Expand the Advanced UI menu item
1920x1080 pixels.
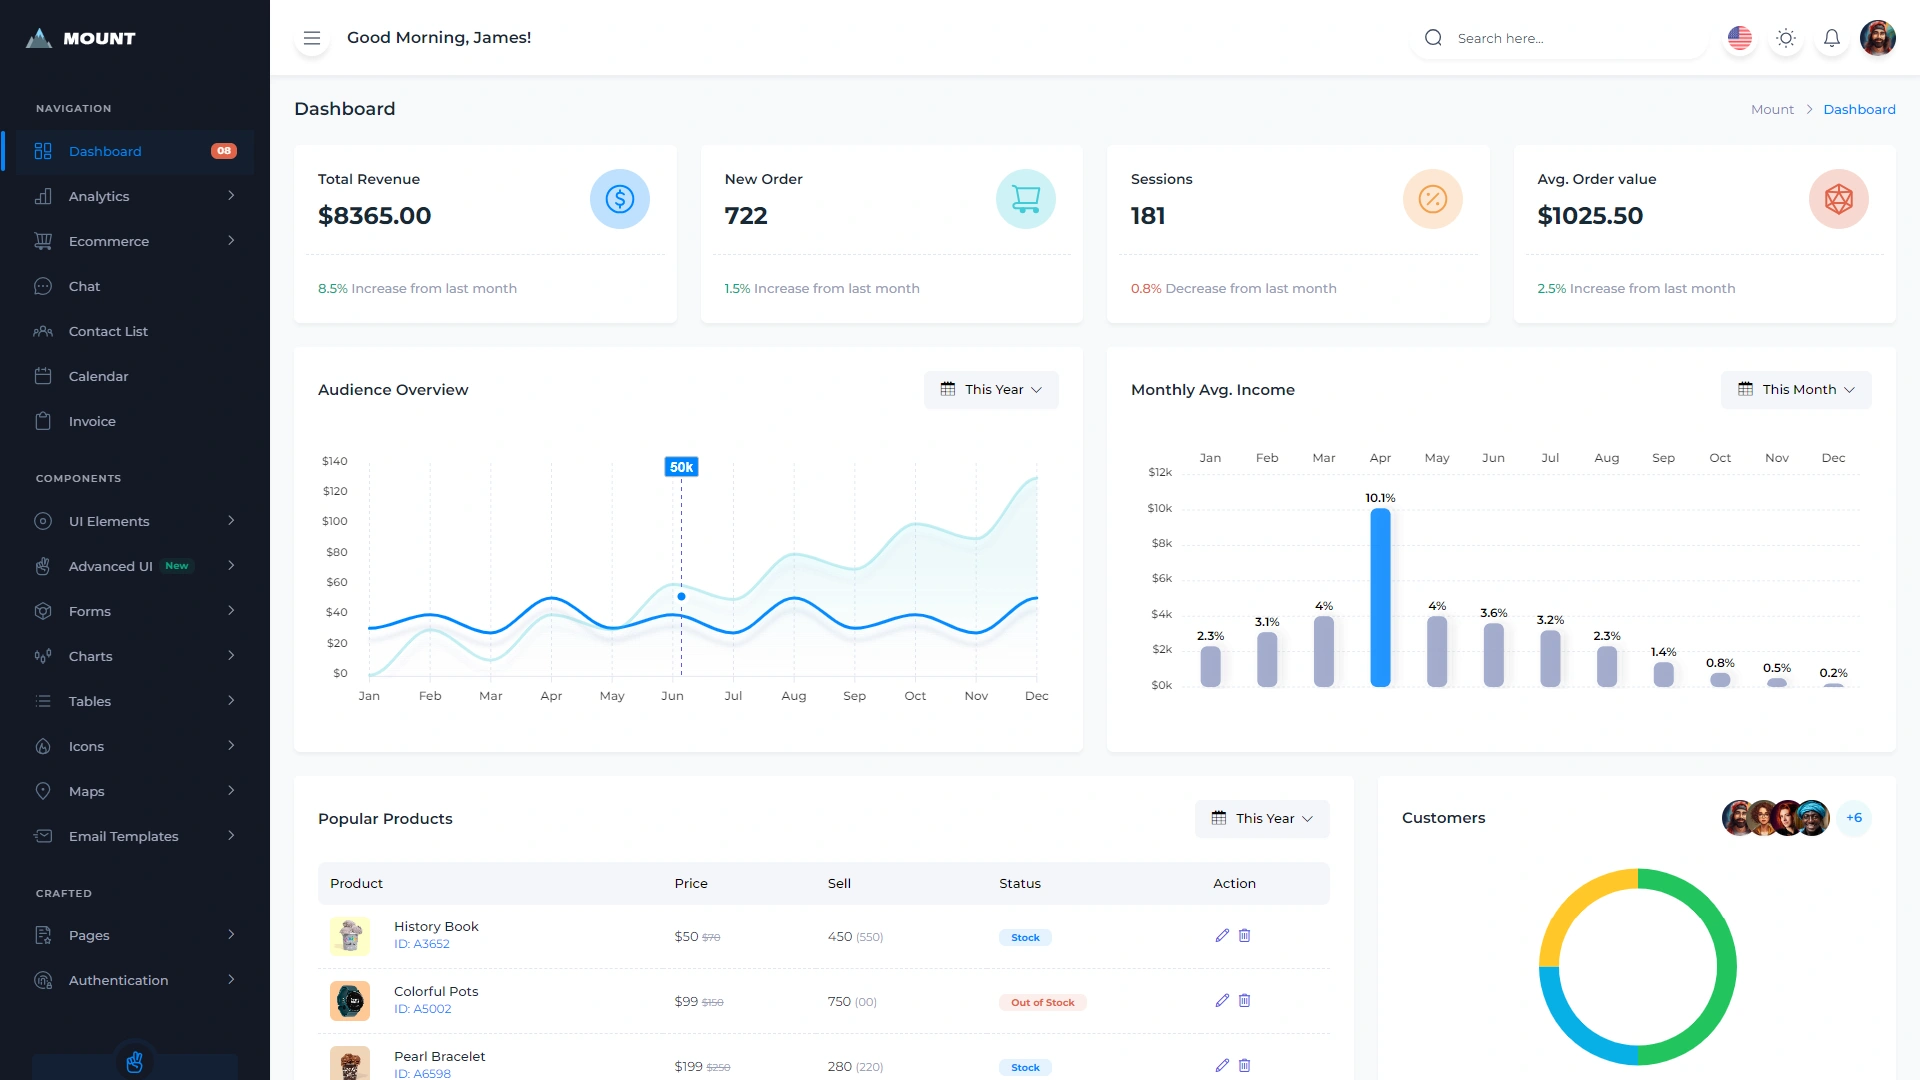[x=111, y=566]
